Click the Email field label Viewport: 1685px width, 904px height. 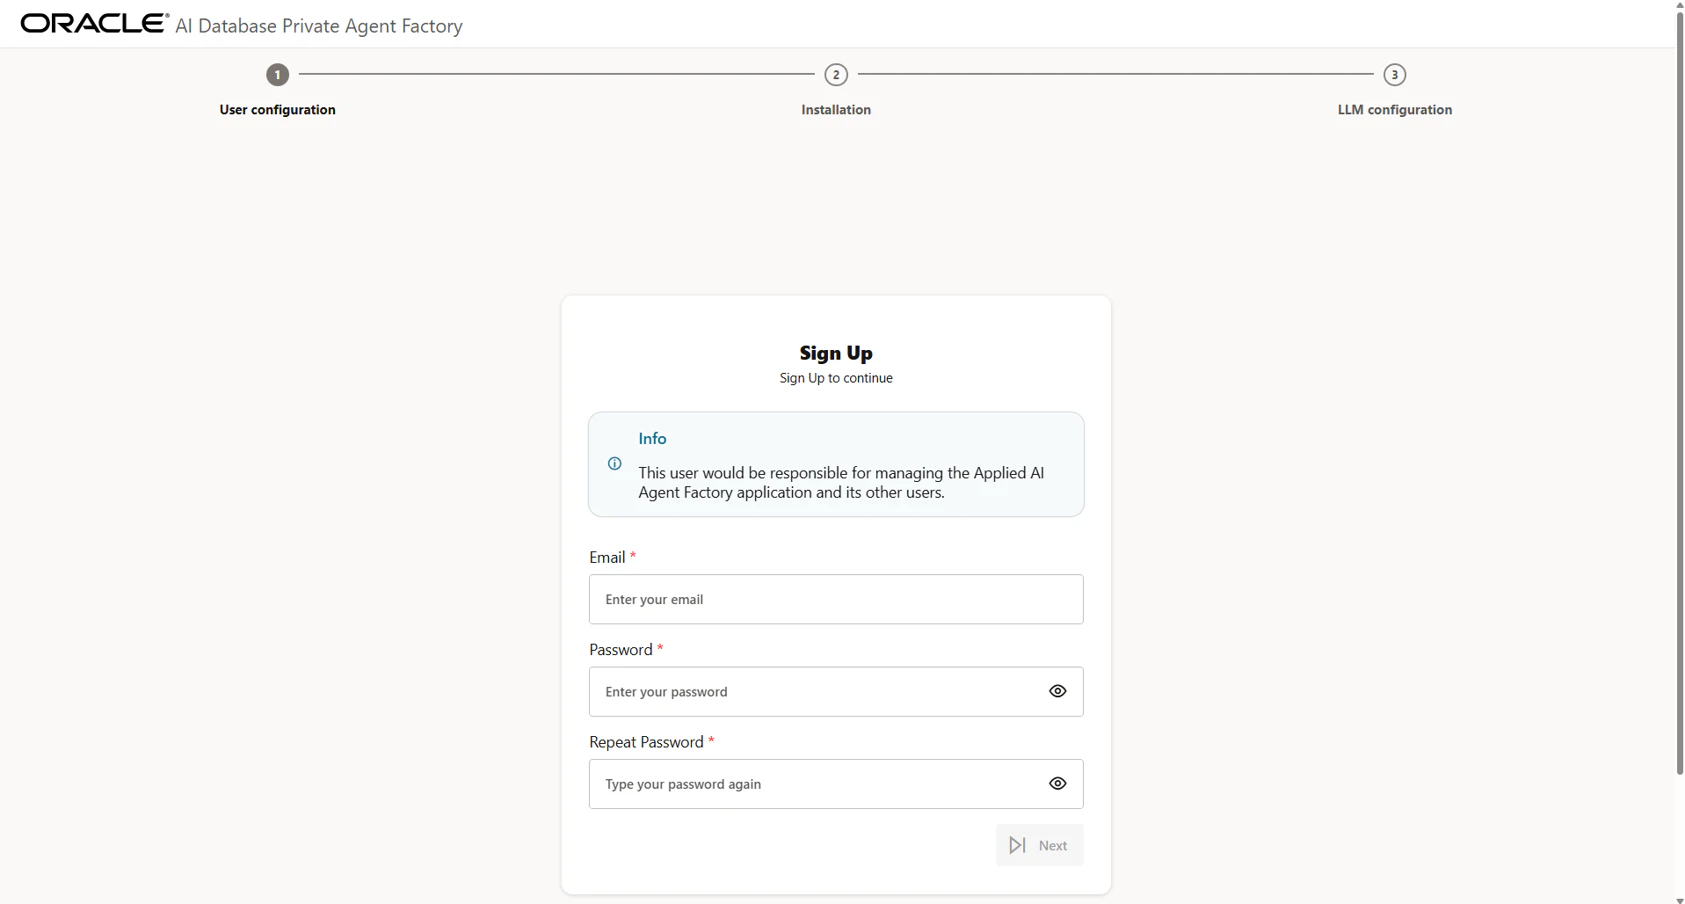[x=607, y=557]
